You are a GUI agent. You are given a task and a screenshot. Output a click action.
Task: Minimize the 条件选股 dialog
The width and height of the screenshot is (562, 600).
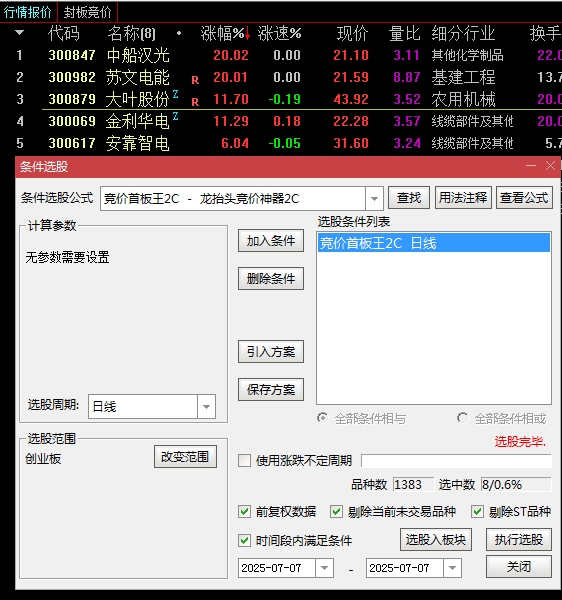coord(531,166)
